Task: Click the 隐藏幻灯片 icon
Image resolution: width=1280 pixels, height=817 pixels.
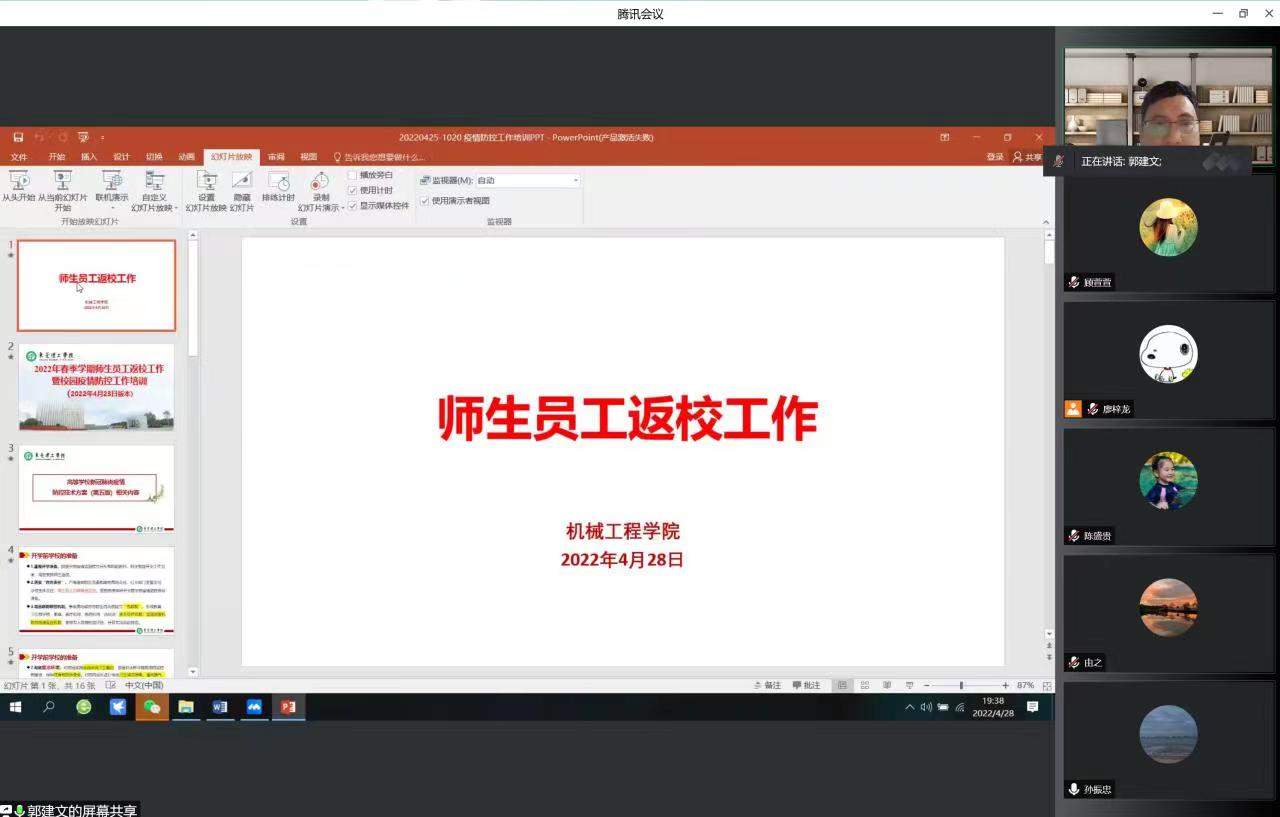Action: tap(242, 181)
